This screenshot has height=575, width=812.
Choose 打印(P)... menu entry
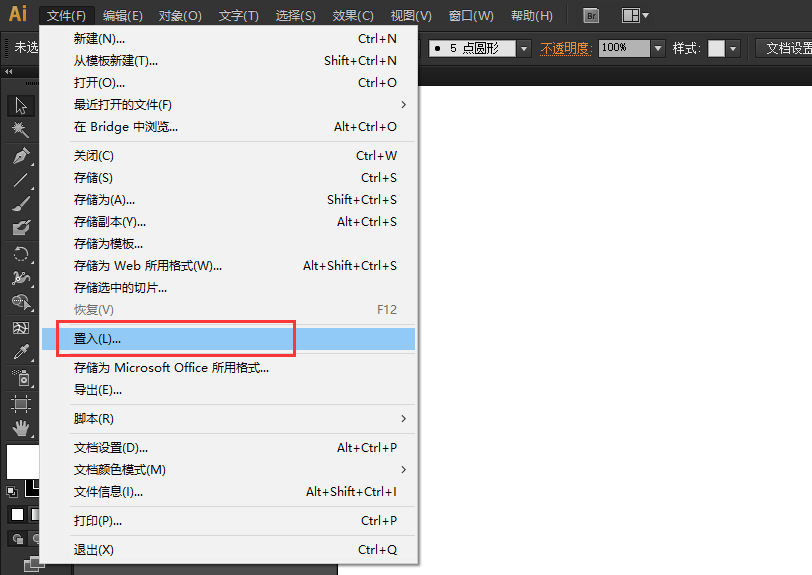[228, 521]
